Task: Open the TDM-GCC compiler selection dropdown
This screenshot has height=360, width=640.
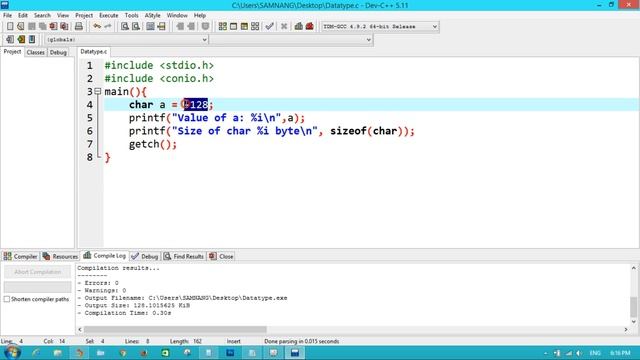Action: coord(380,27)
